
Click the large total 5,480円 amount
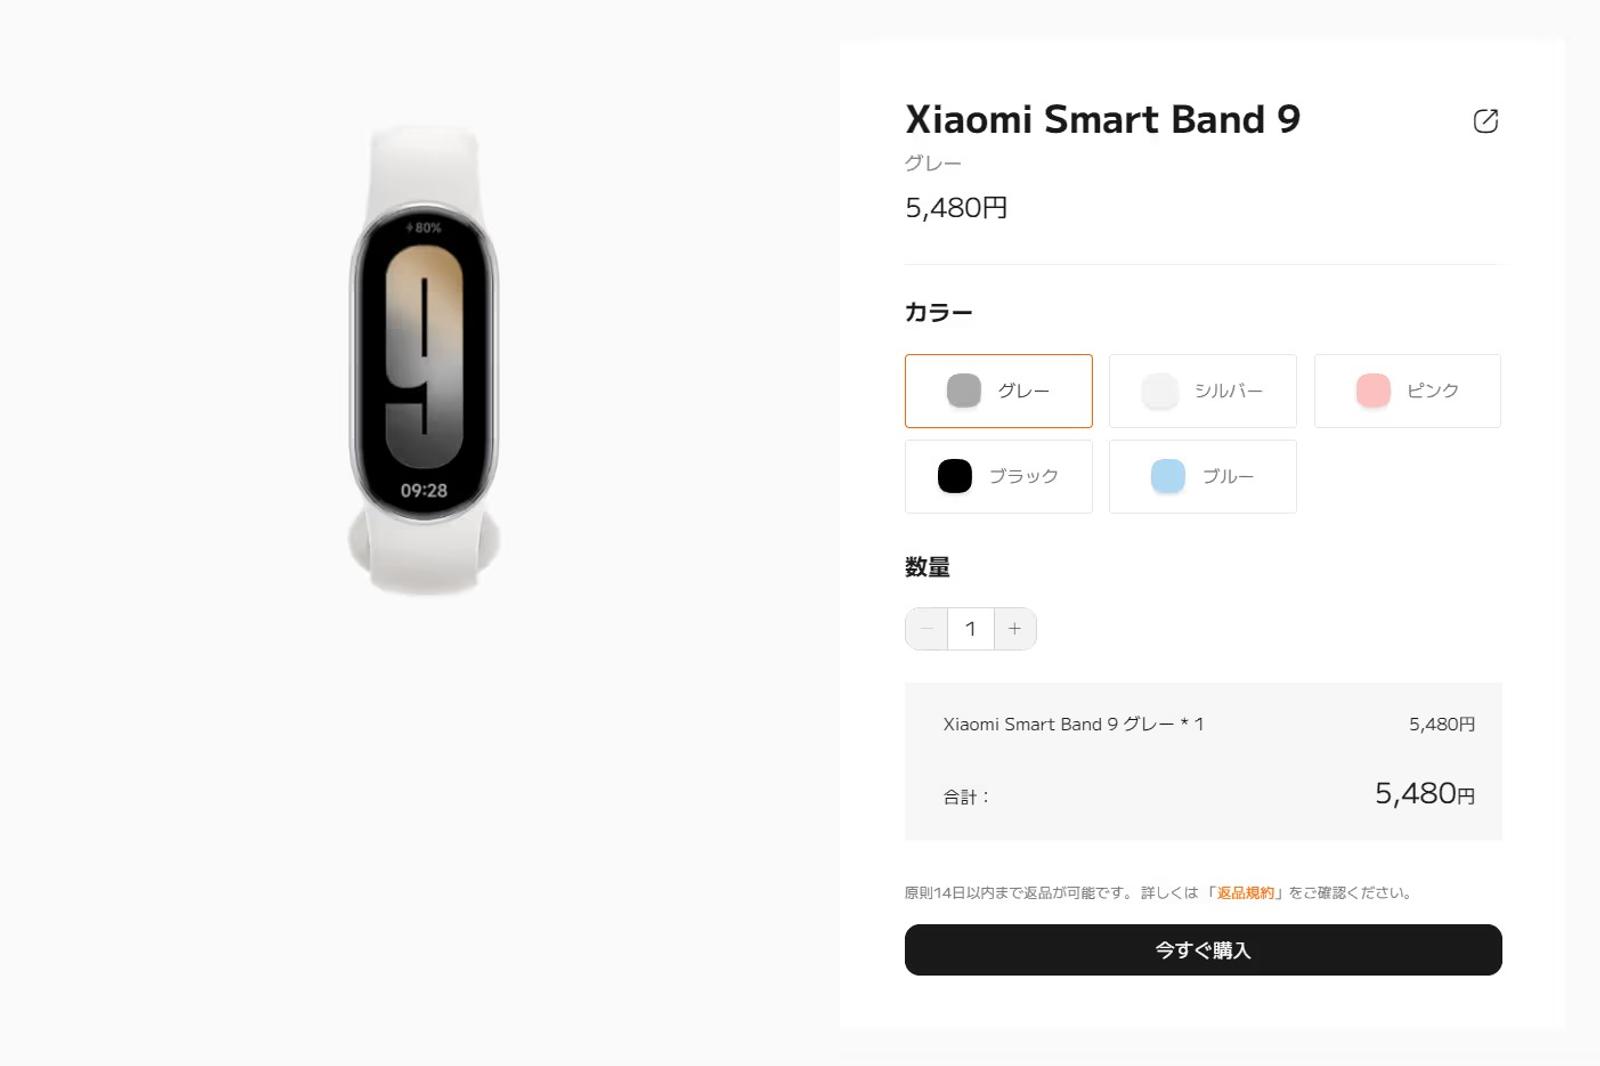(1424, 794)
